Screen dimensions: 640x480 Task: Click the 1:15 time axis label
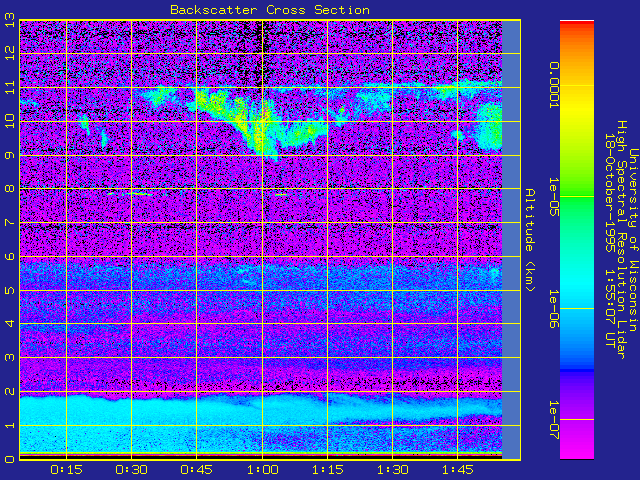[x=327, y=470]
